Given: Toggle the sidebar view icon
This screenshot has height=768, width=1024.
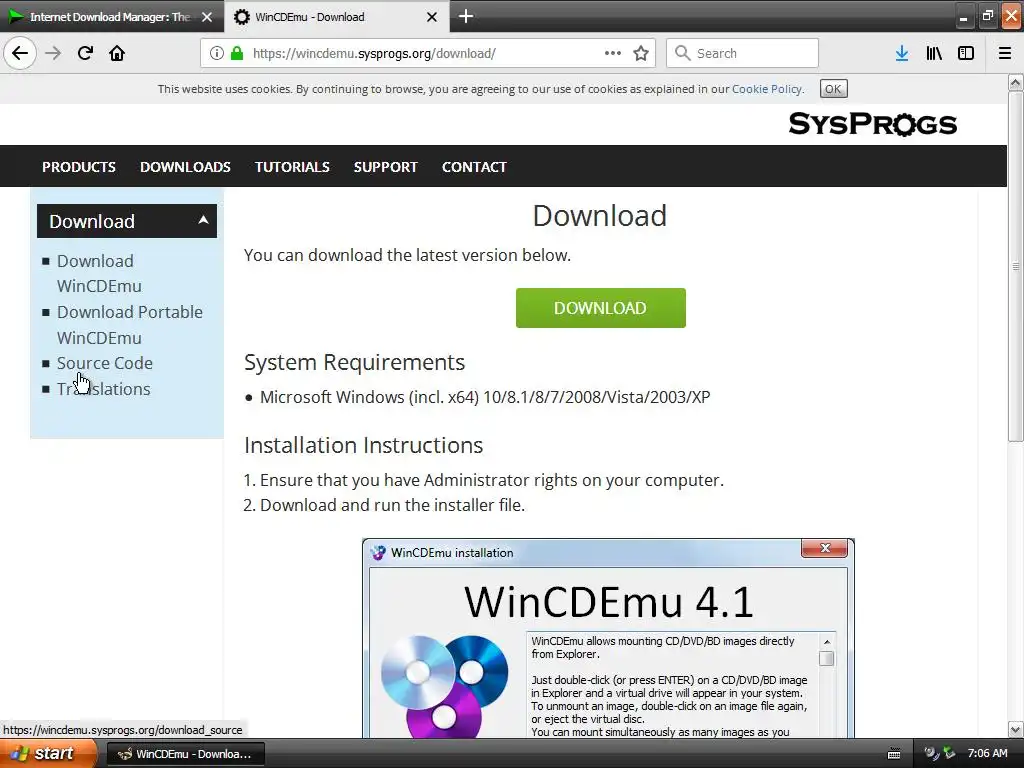Looking at the screenshot, I should click(x=966, y=53).
